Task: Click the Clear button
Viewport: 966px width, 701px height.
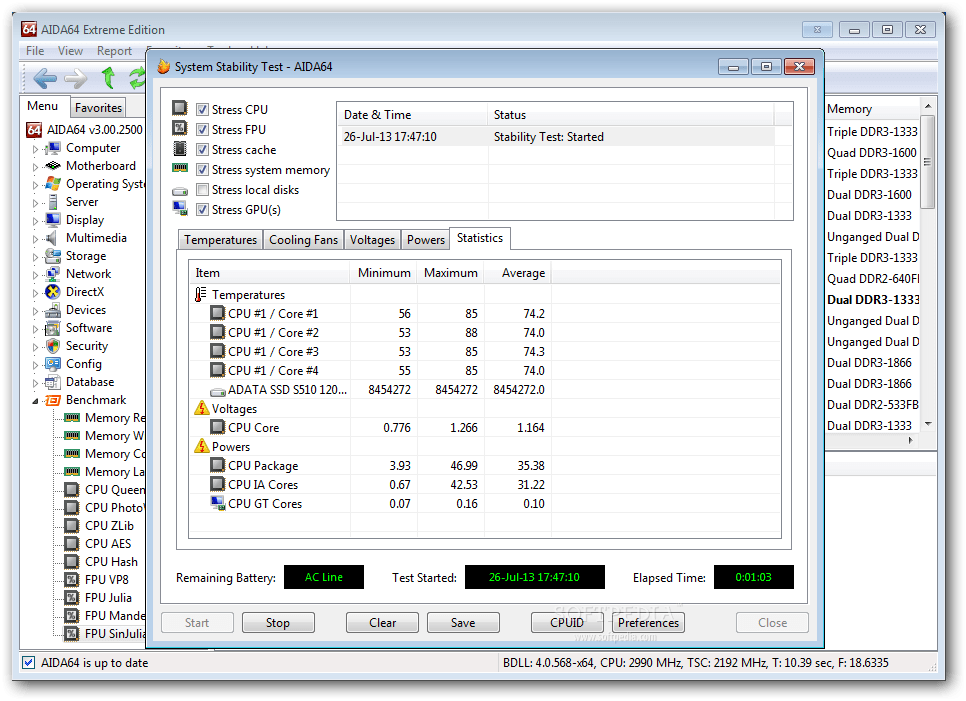Action: pos(383,623)
